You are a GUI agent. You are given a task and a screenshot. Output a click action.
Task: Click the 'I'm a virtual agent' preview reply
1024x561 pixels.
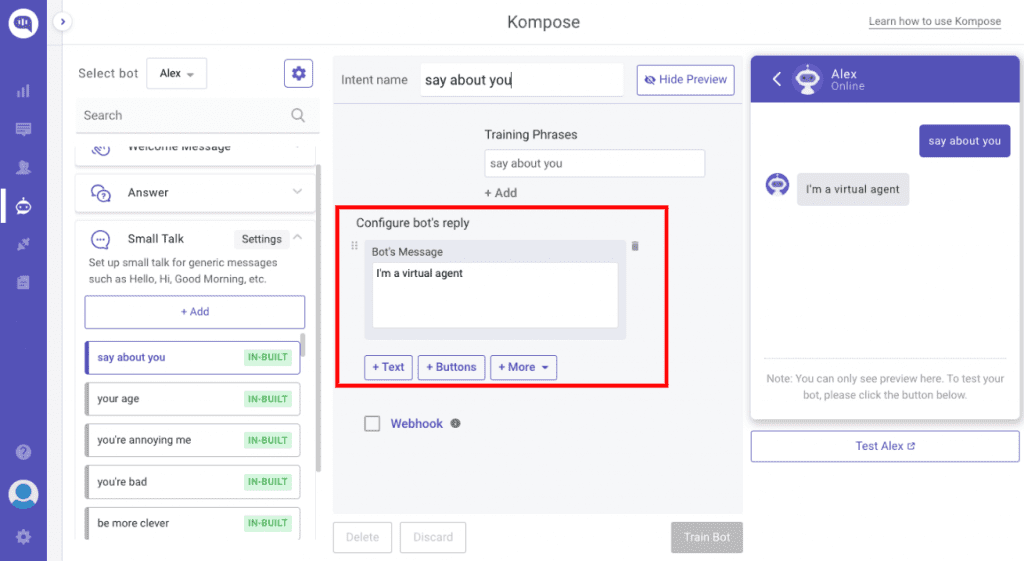coord(852,189)
